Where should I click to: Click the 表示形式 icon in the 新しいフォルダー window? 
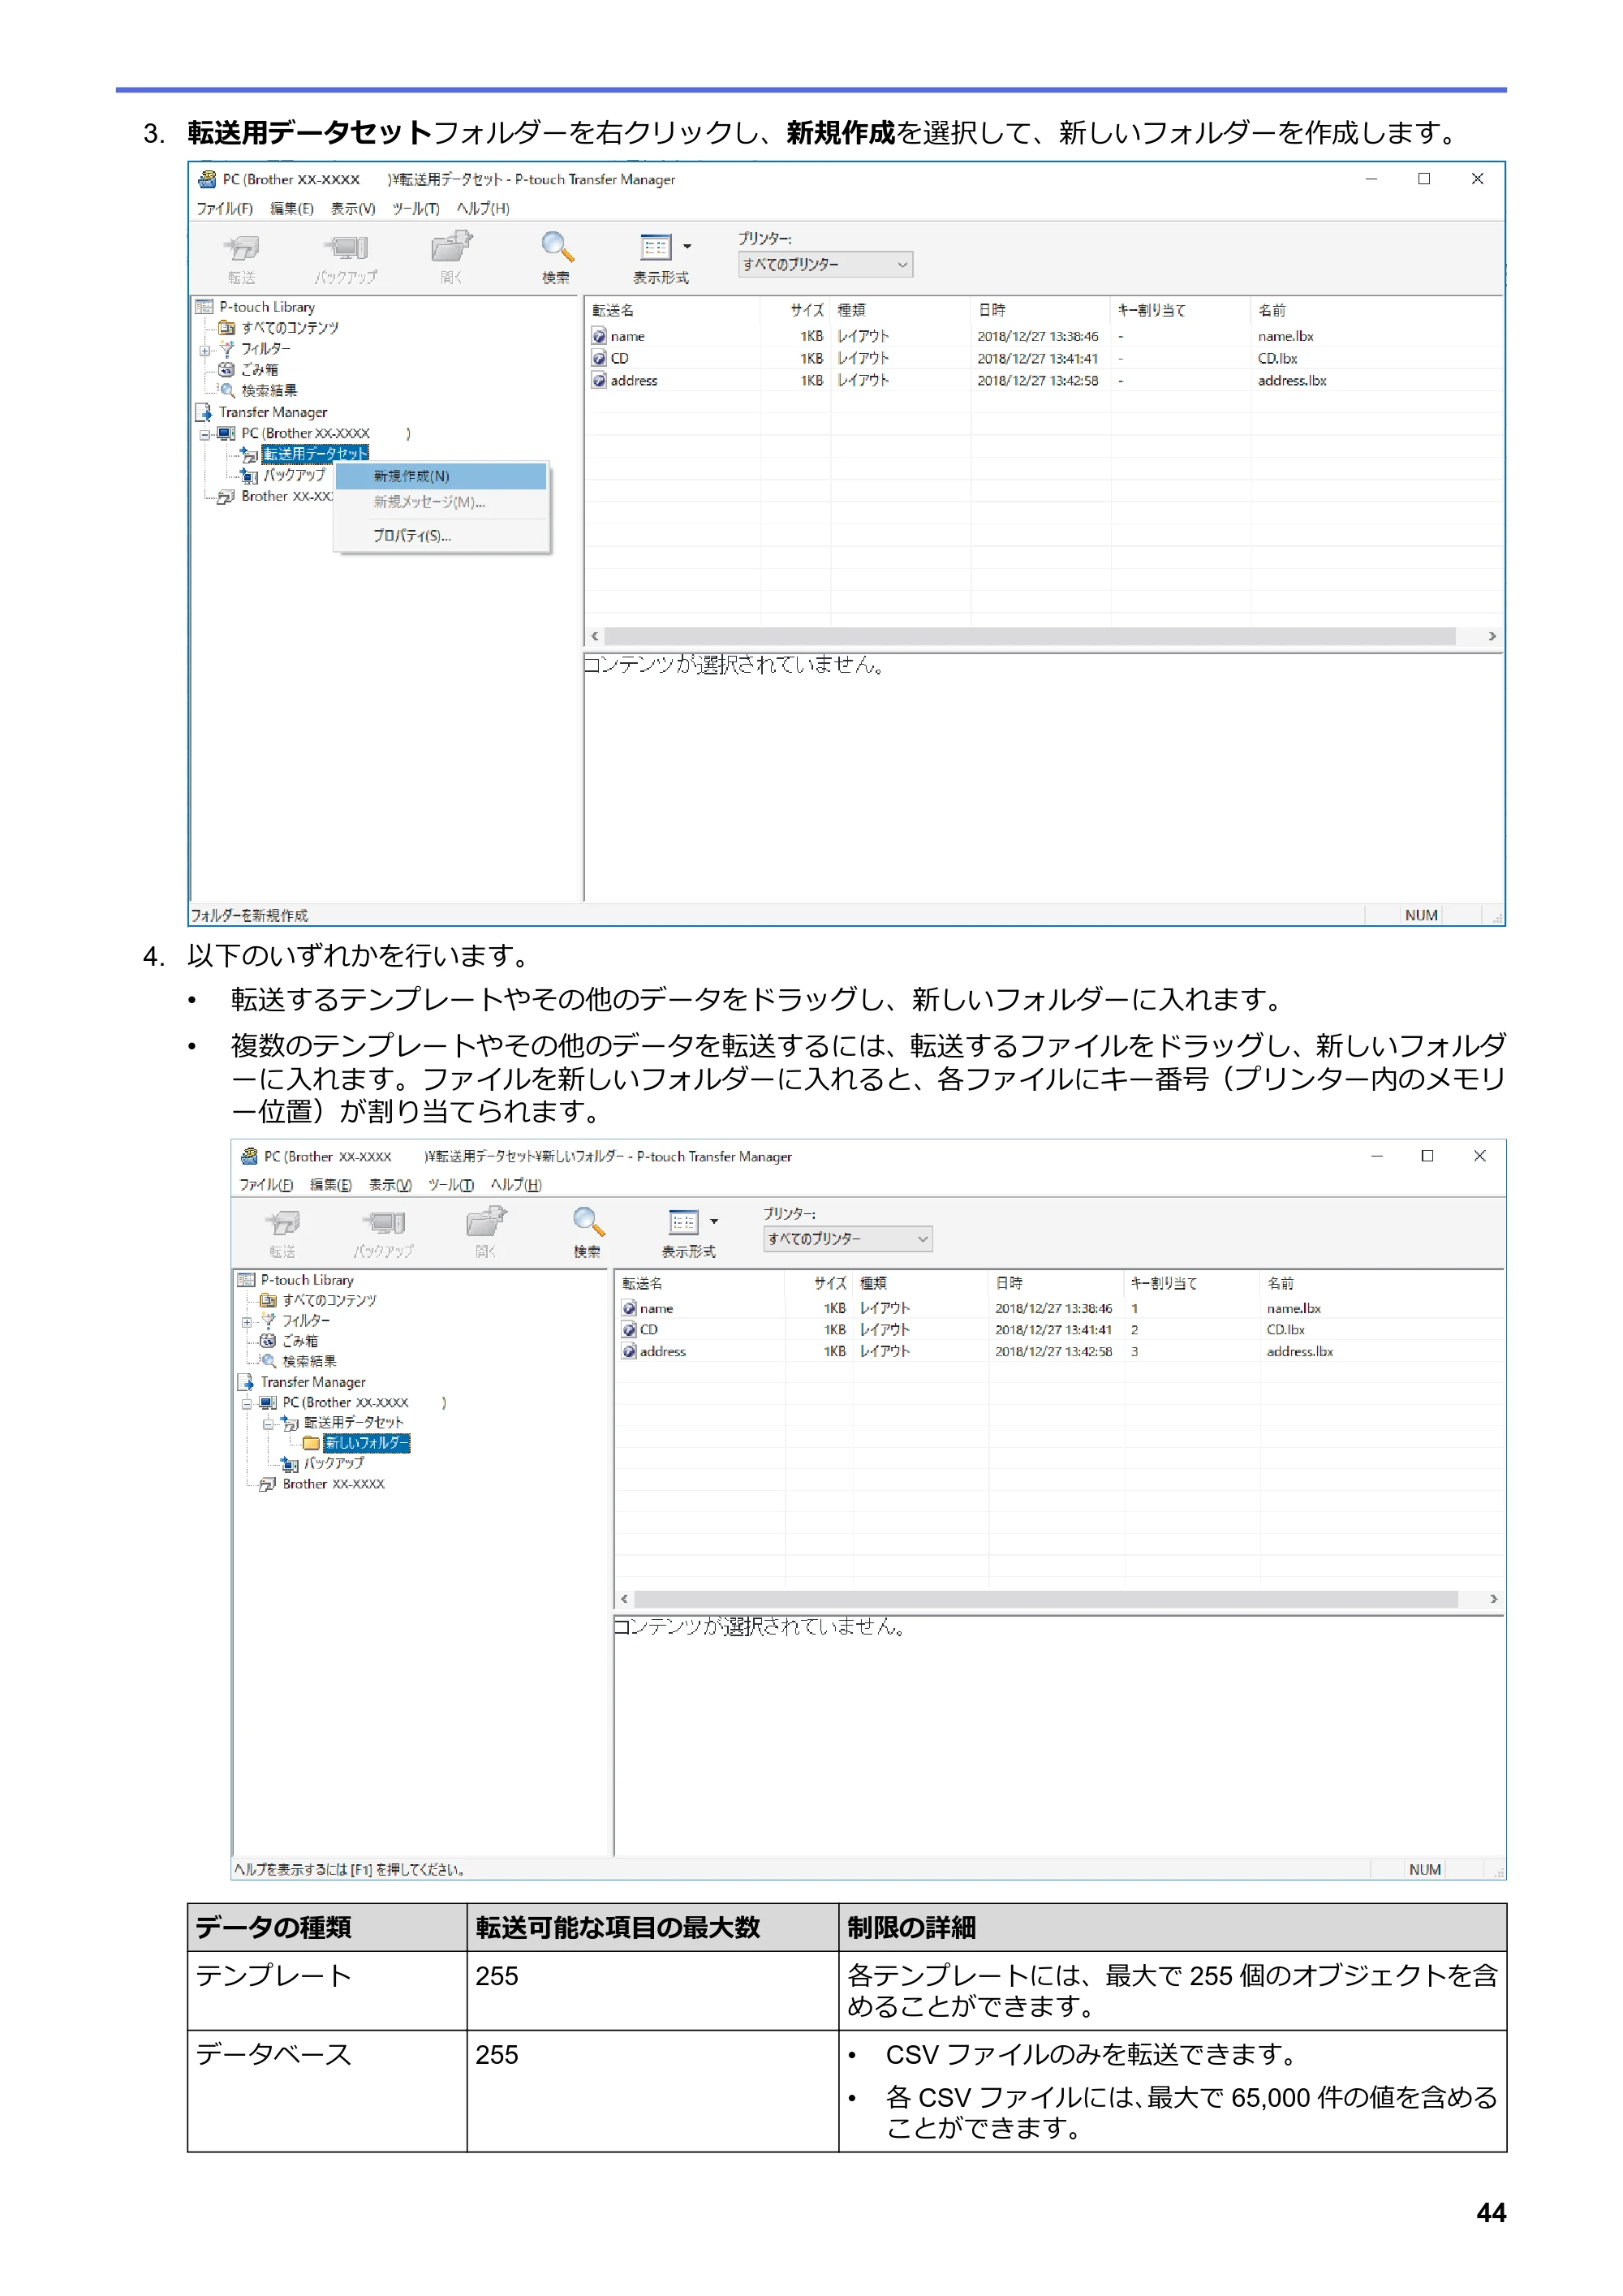point(683,1222)
